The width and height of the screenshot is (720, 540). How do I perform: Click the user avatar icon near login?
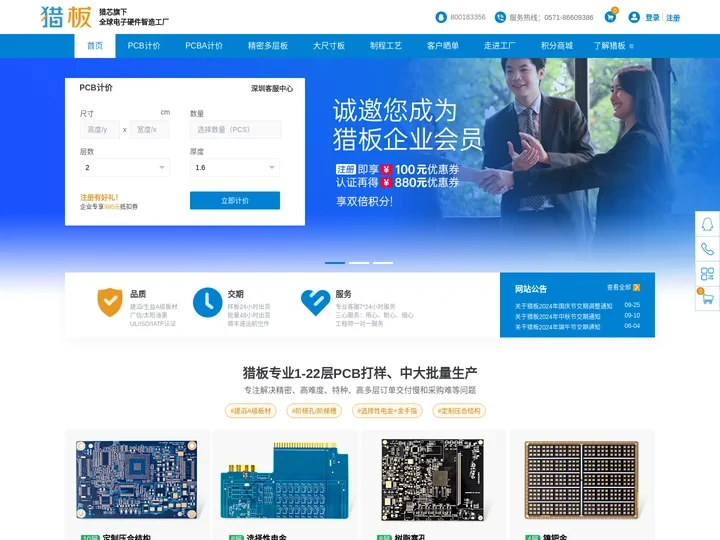coord(634,17)
